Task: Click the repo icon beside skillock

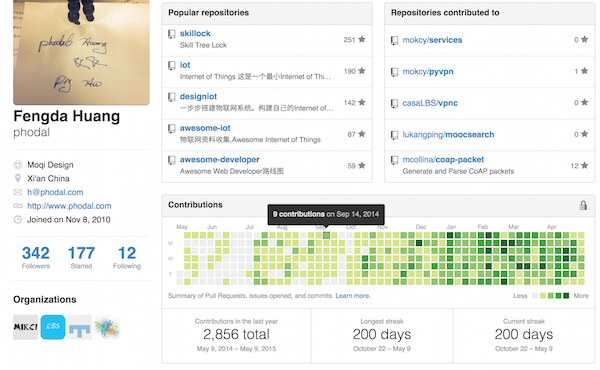Action: (172, 34)
